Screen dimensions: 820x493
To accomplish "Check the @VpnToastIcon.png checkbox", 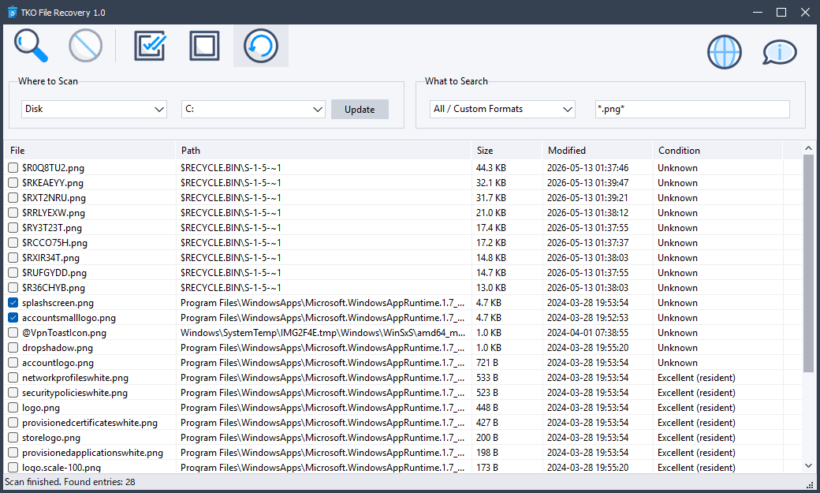I will (x=13, y=333).
